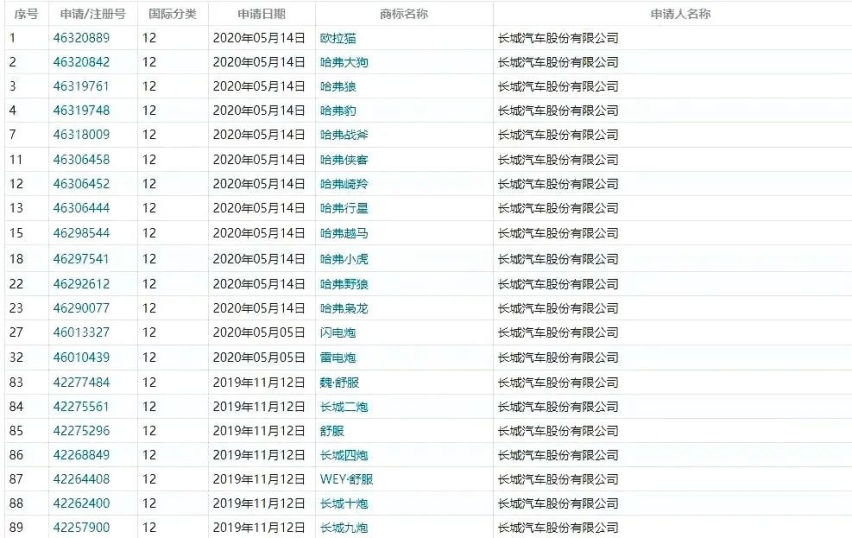Open registration number 42264408 link

pos(81,479)
